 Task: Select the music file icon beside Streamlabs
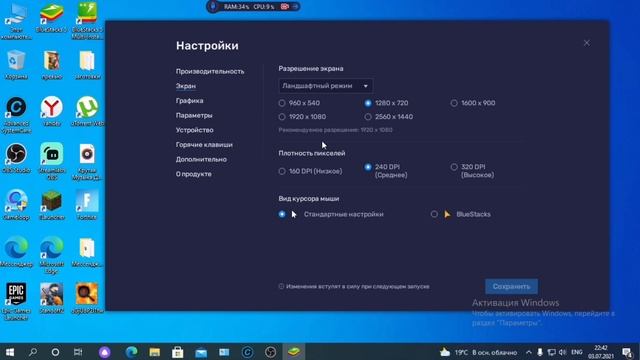(87, 161)
